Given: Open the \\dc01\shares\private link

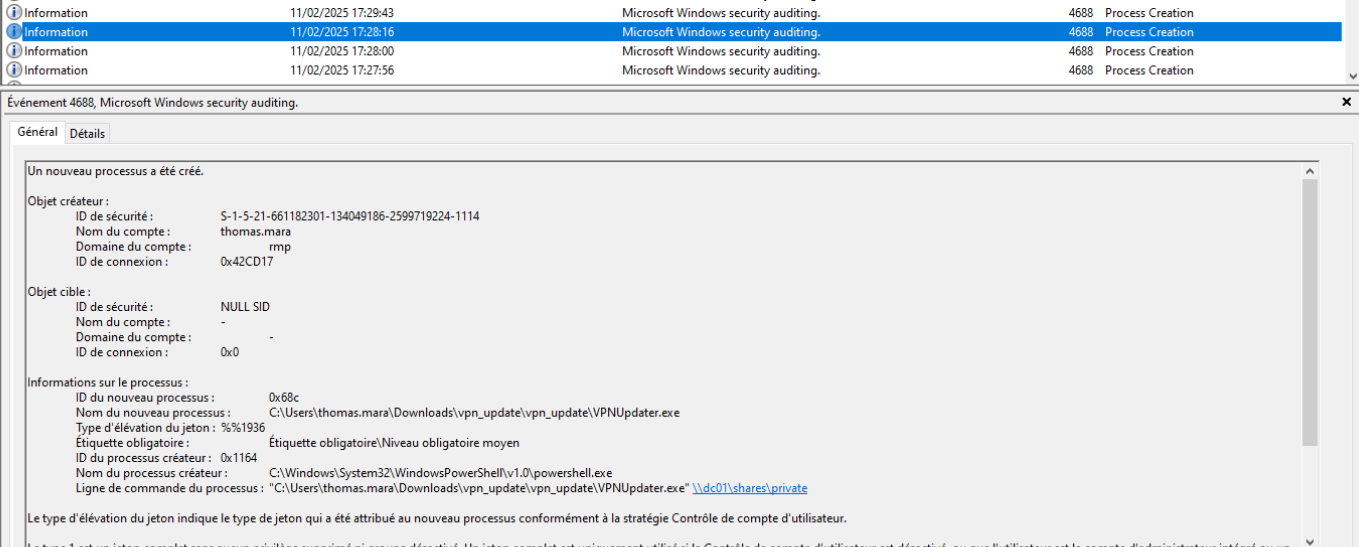Looking at the screenshot, I should point(749,488).
